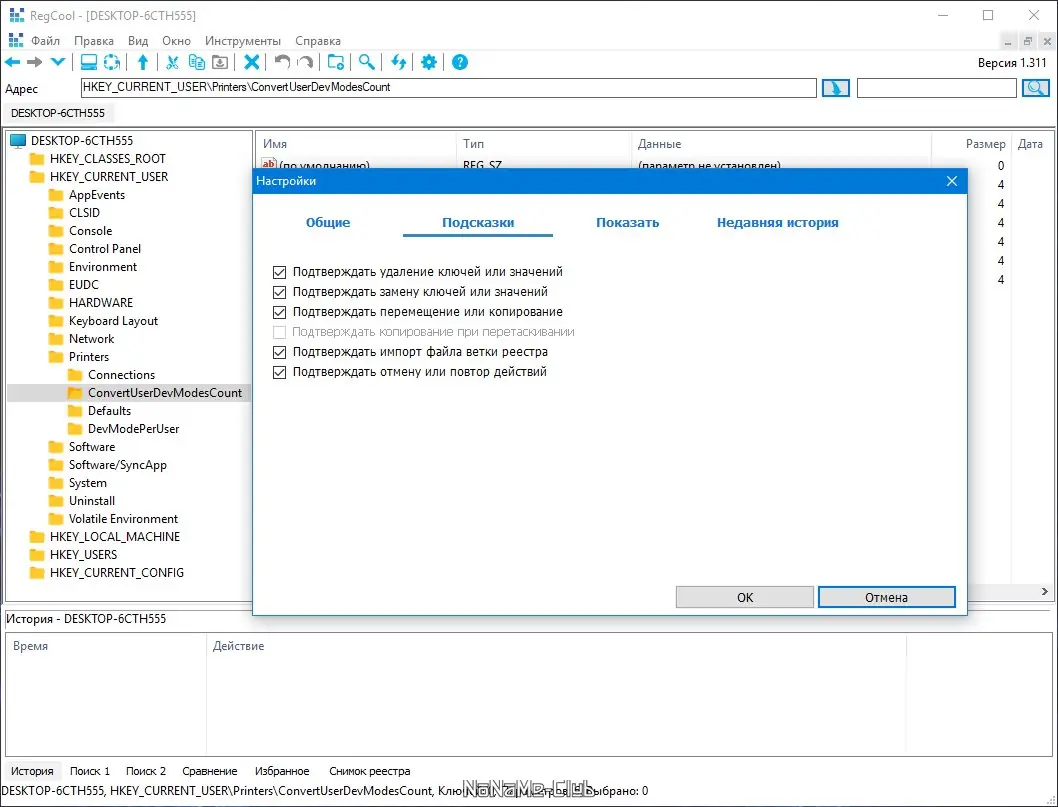This screenshot has width=1058, height=807.
Task: Go back with the blue left arrow
Action: coord(13,62)
